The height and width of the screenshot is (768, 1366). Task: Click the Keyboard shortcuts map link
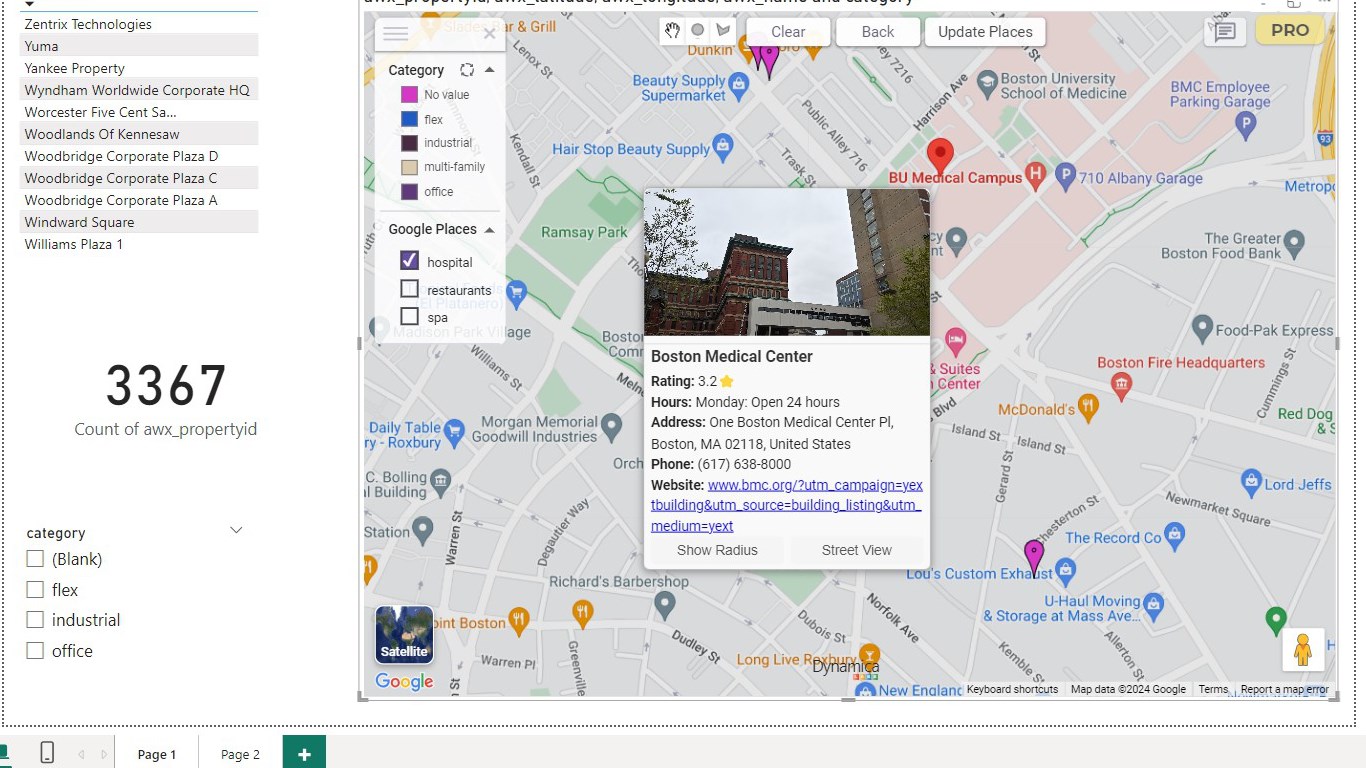1012,689
